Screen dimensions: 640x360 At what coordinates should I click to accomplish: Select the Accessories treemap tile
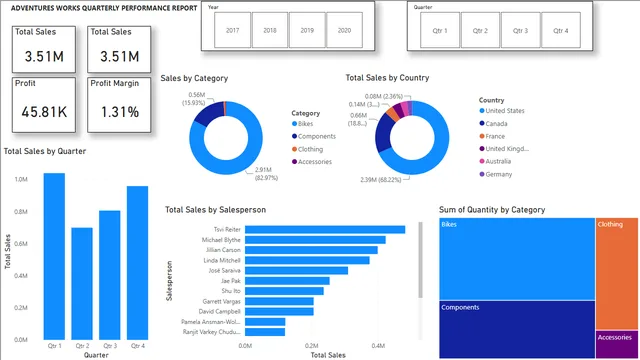[617, 344]
